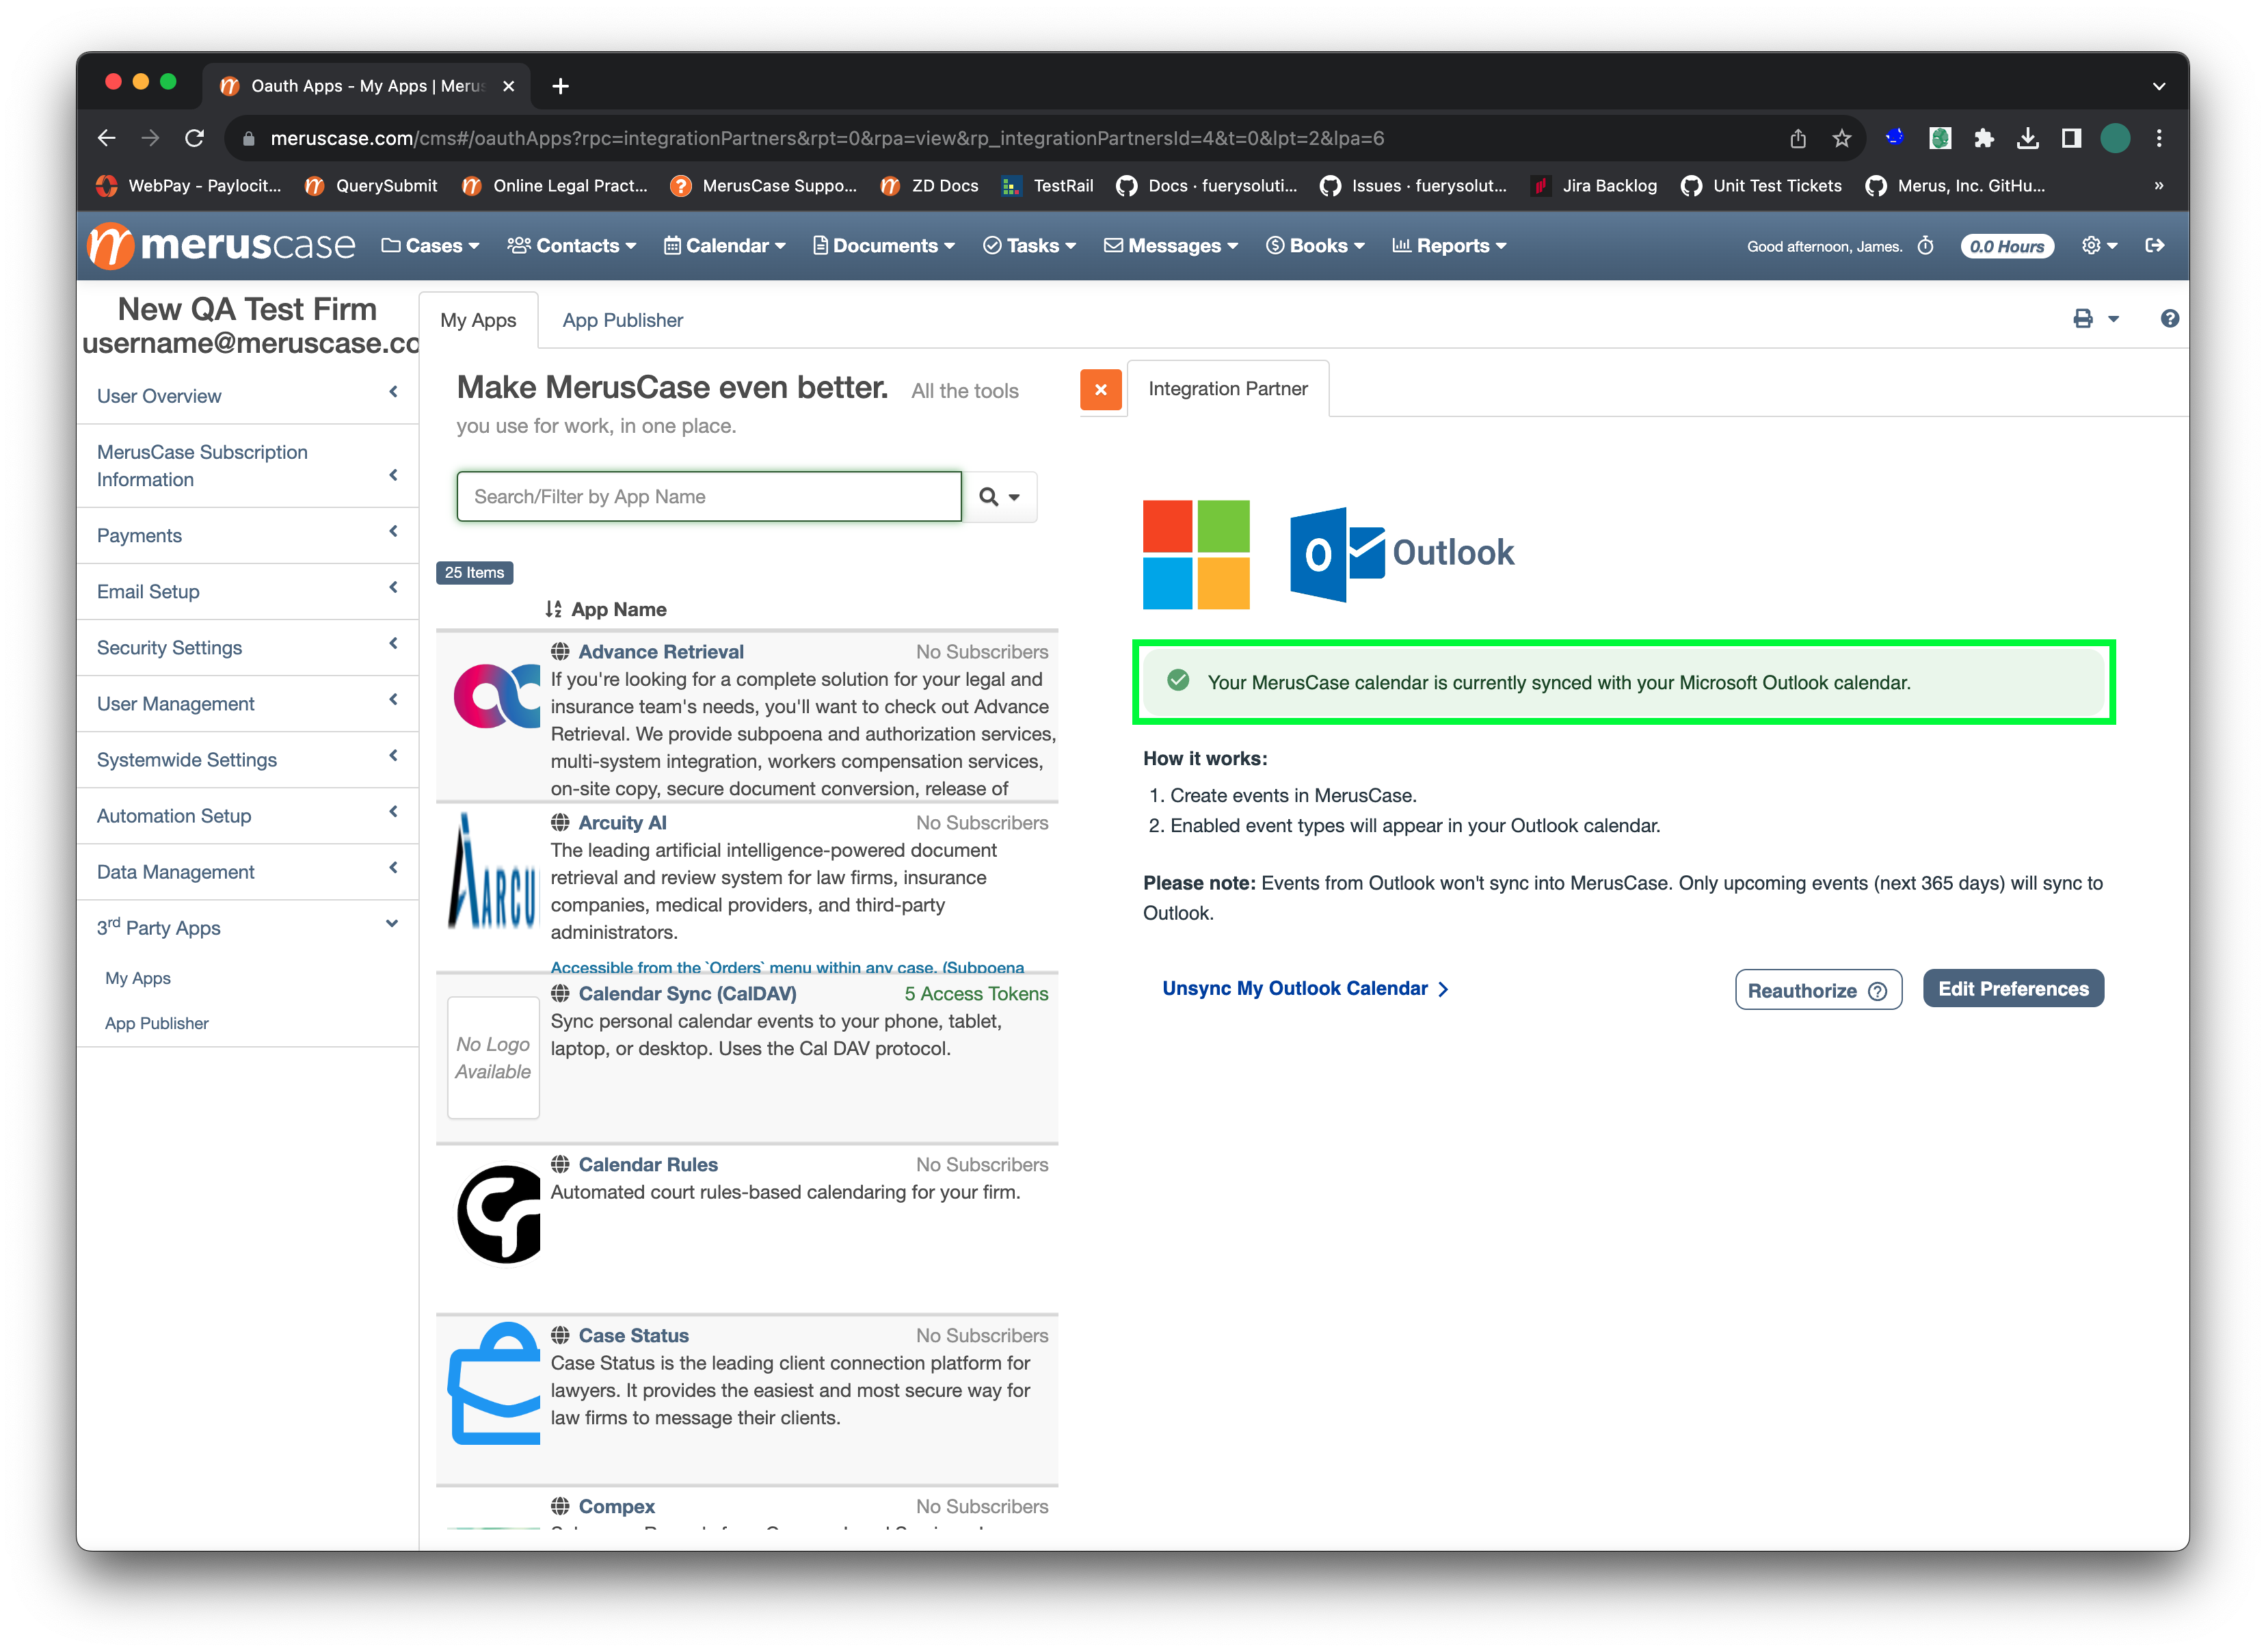2266x1652 pixels.
Task: Open the Contacts dropdown menu
Action: pyautogui.click(x=572, y=246)
